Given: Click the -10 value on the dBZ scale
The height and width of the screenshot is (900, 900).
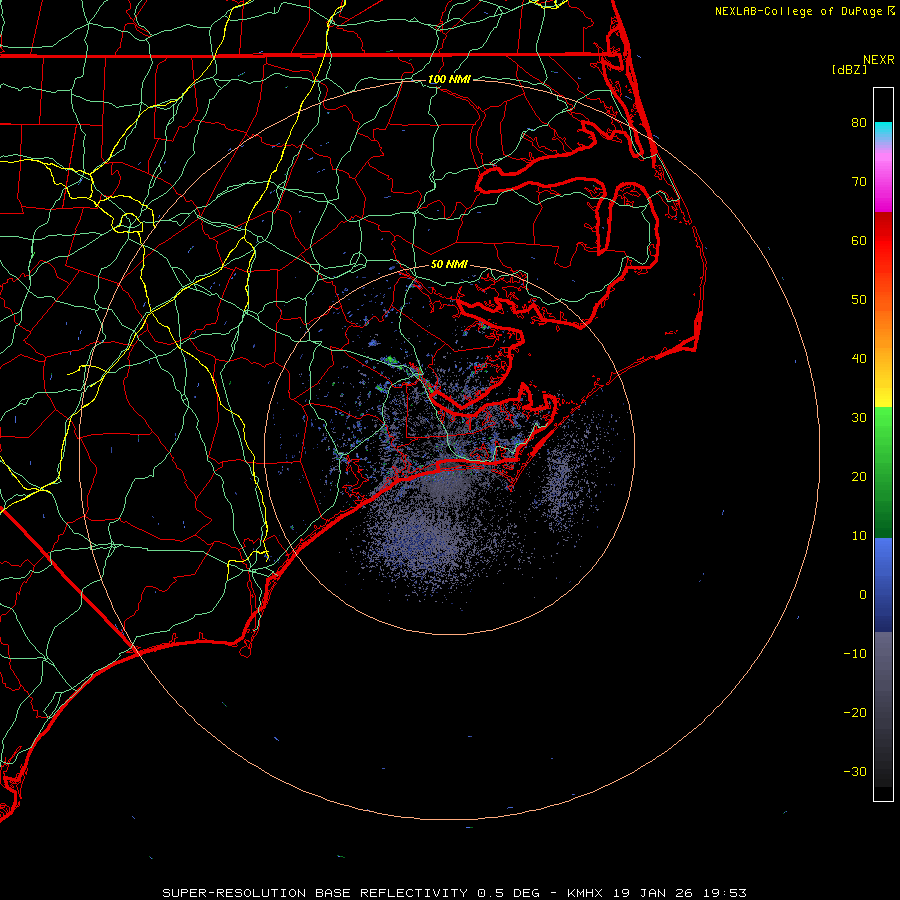Looking at the screenshot, I should click(x=855, y=654).
